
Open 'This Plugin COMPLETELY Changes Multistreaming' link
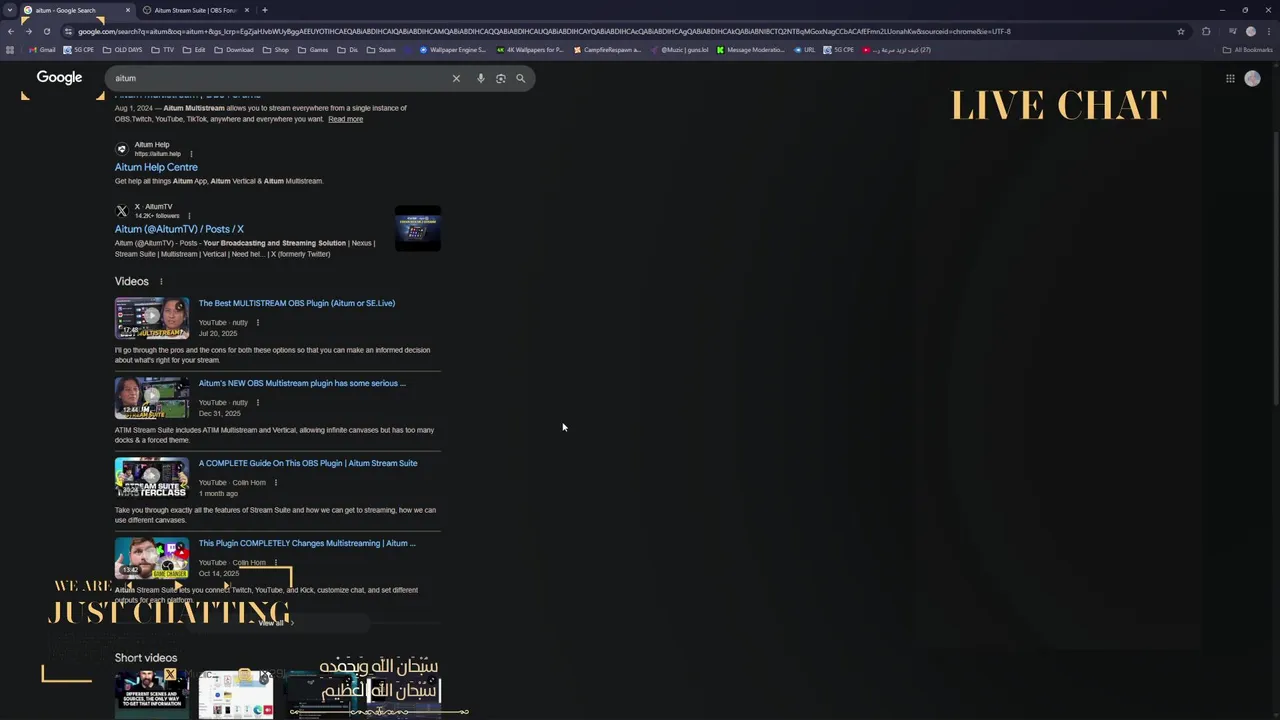coord(307,543)
